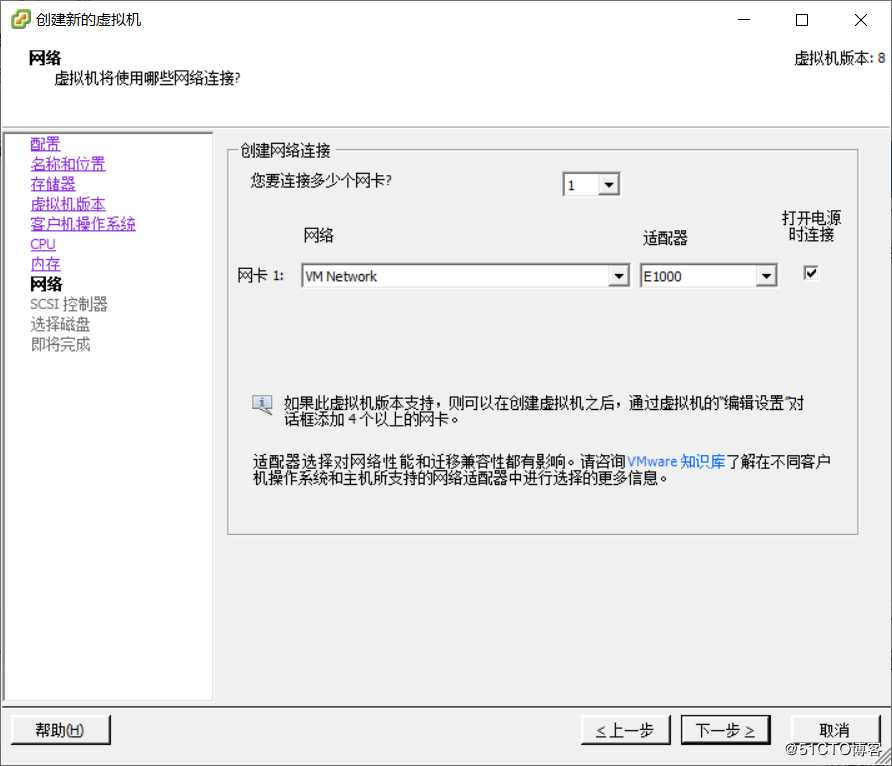Viewport: 892px width, 766px height.
Task: Open the E1000 adapter dropdown
Action: point(766,276)
